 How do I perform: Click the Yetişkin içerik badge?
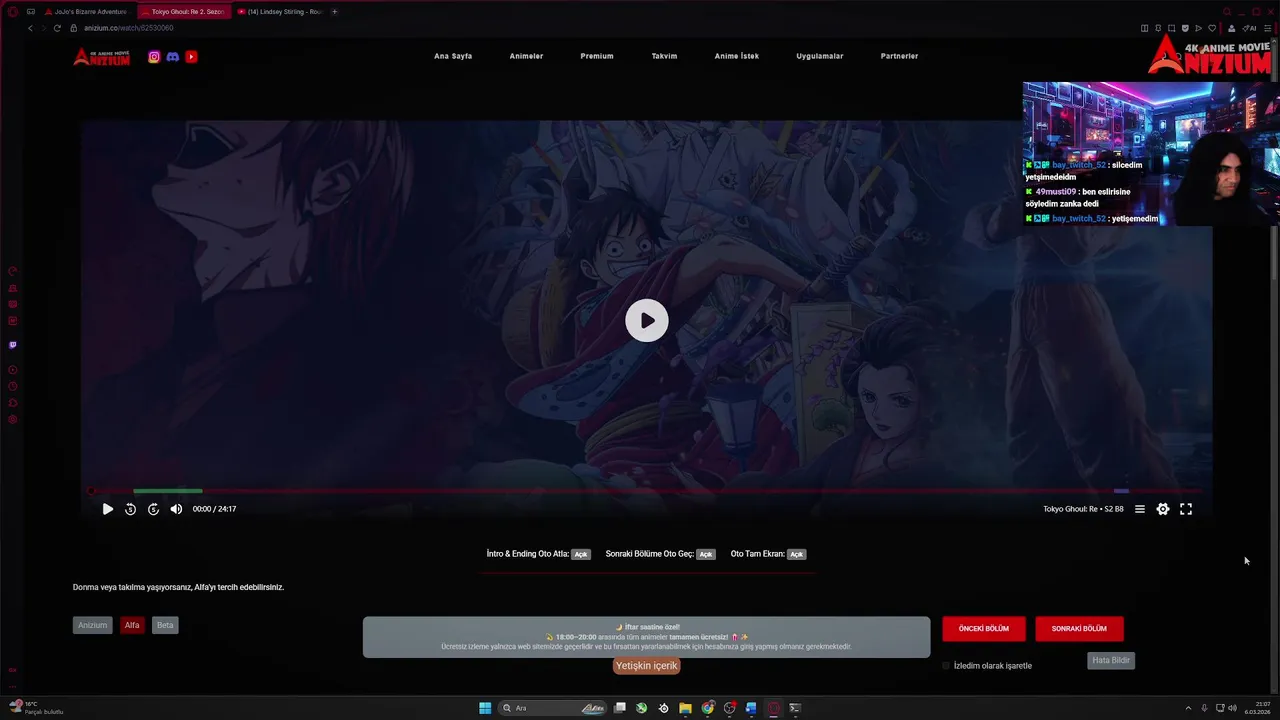pos(646,666)
